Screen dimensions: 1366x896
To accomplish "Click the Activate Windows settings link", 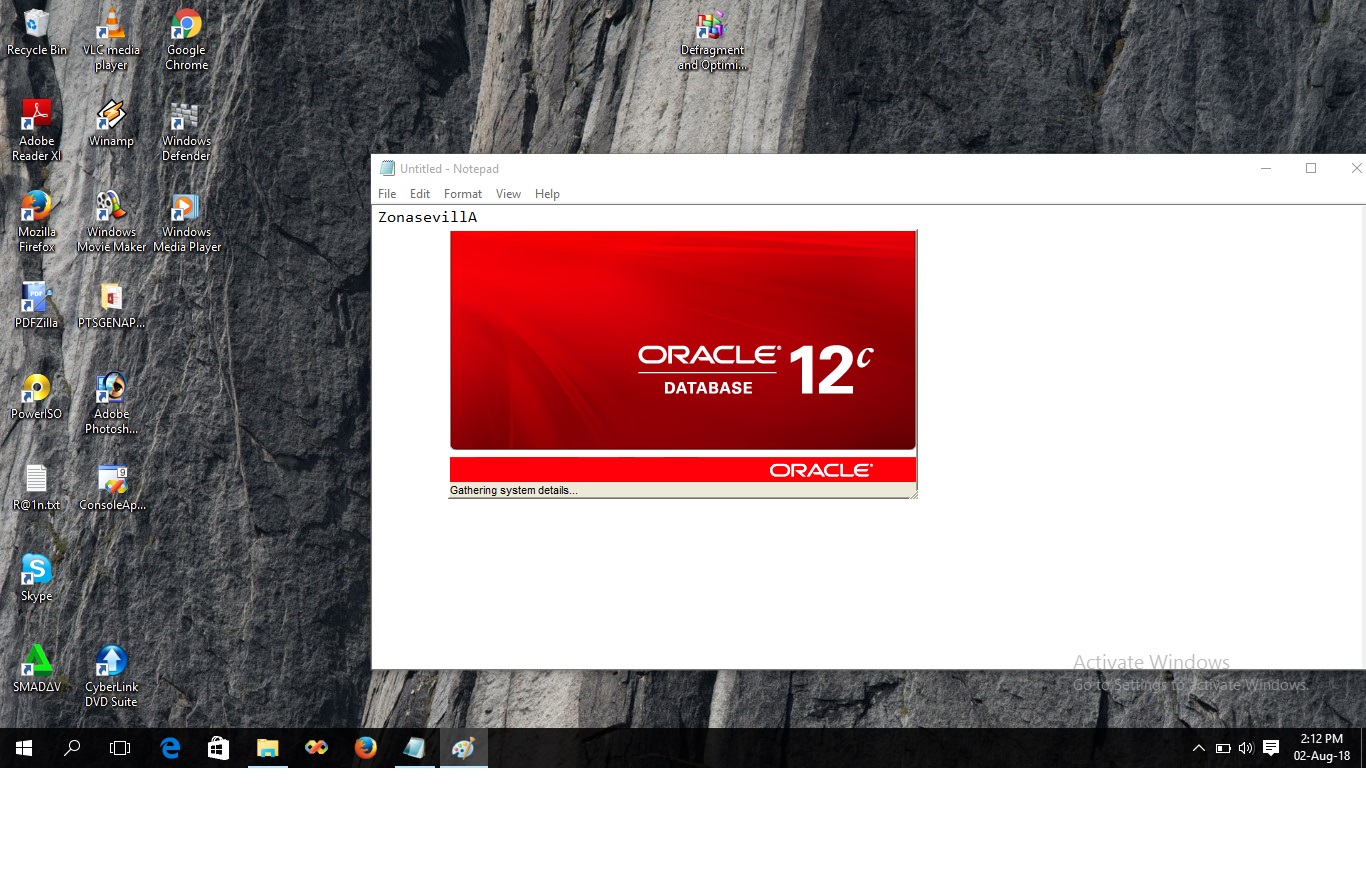I will [x=1190, y=684].
